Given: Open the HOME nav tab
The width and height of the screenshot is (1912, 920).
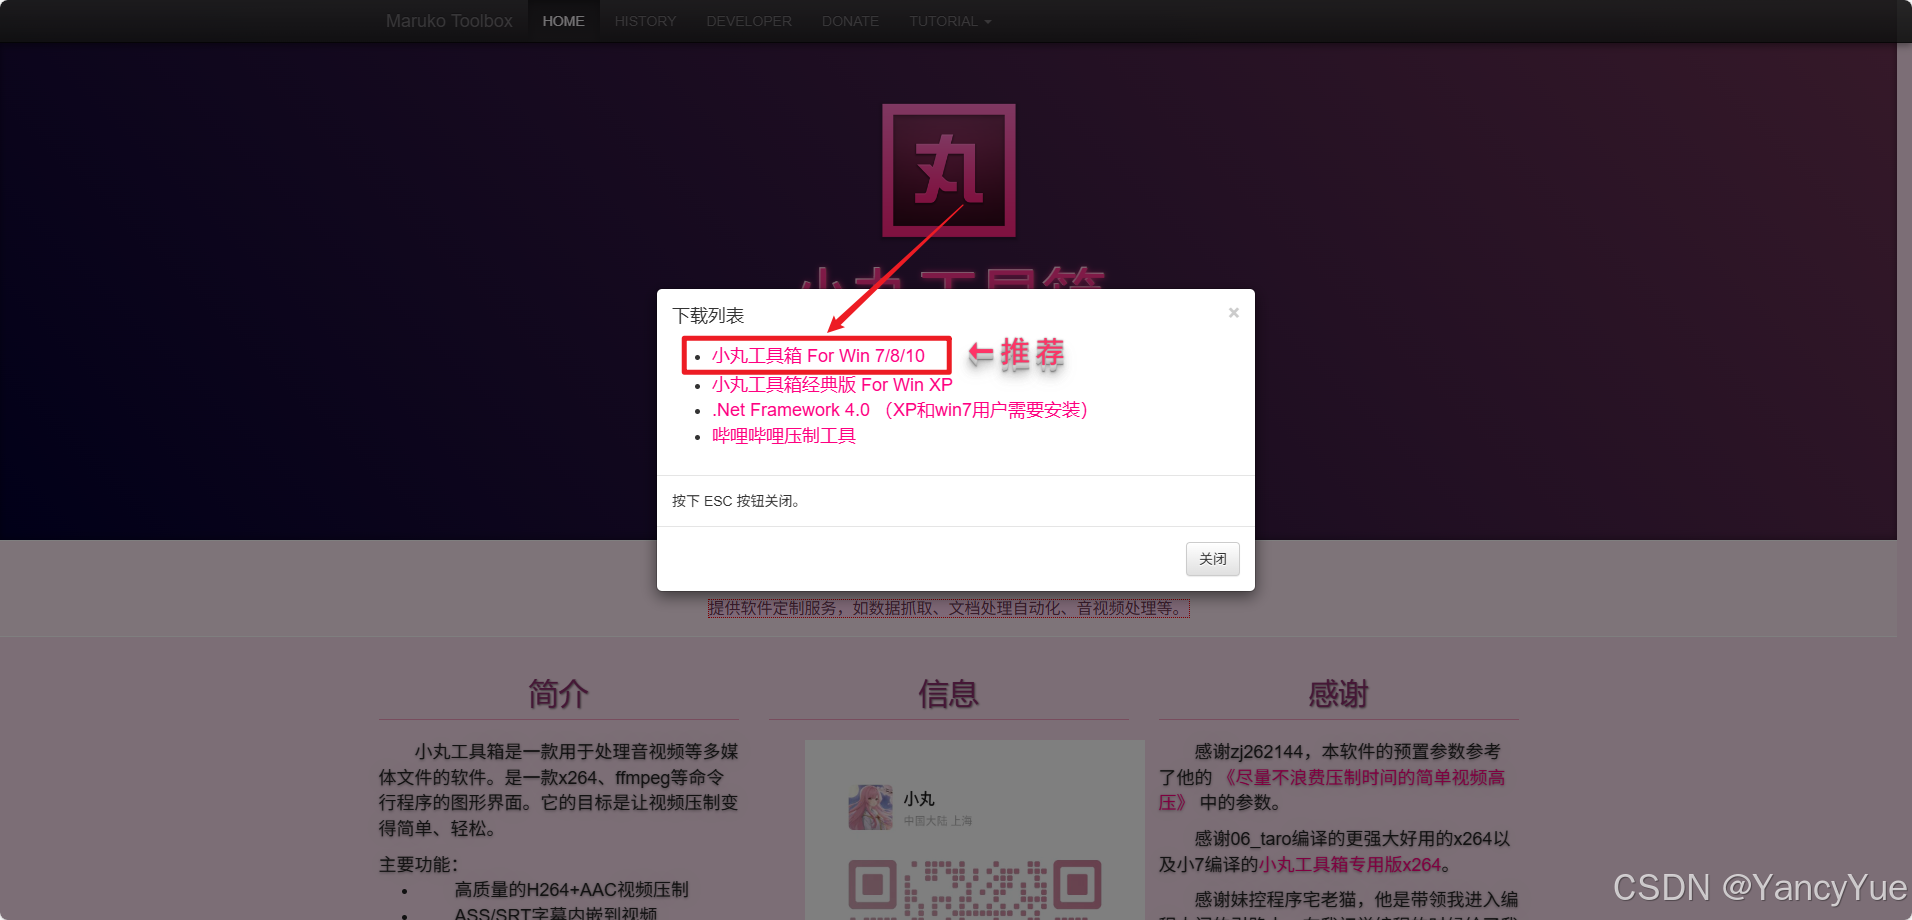Looking at the screenshot, I should click(x=563, y=21).
